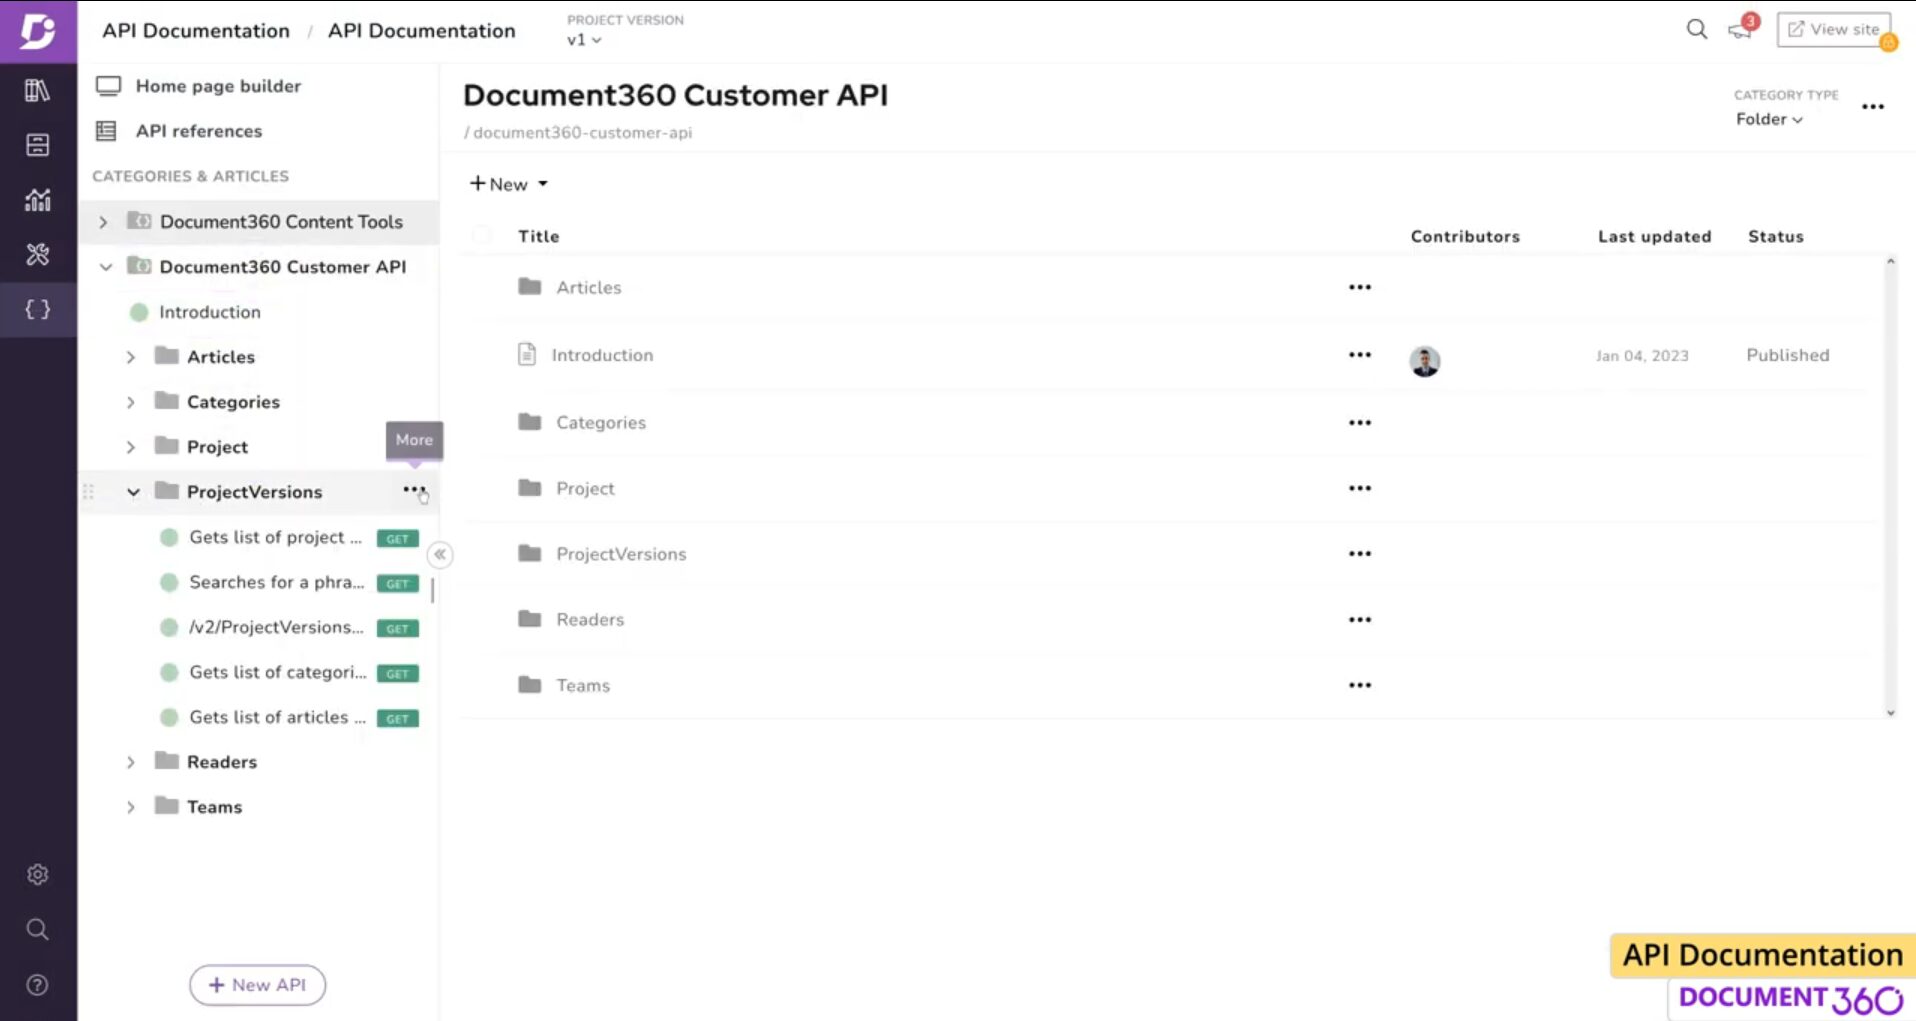
Task: Open the help question mark icon
Action: 38,985
